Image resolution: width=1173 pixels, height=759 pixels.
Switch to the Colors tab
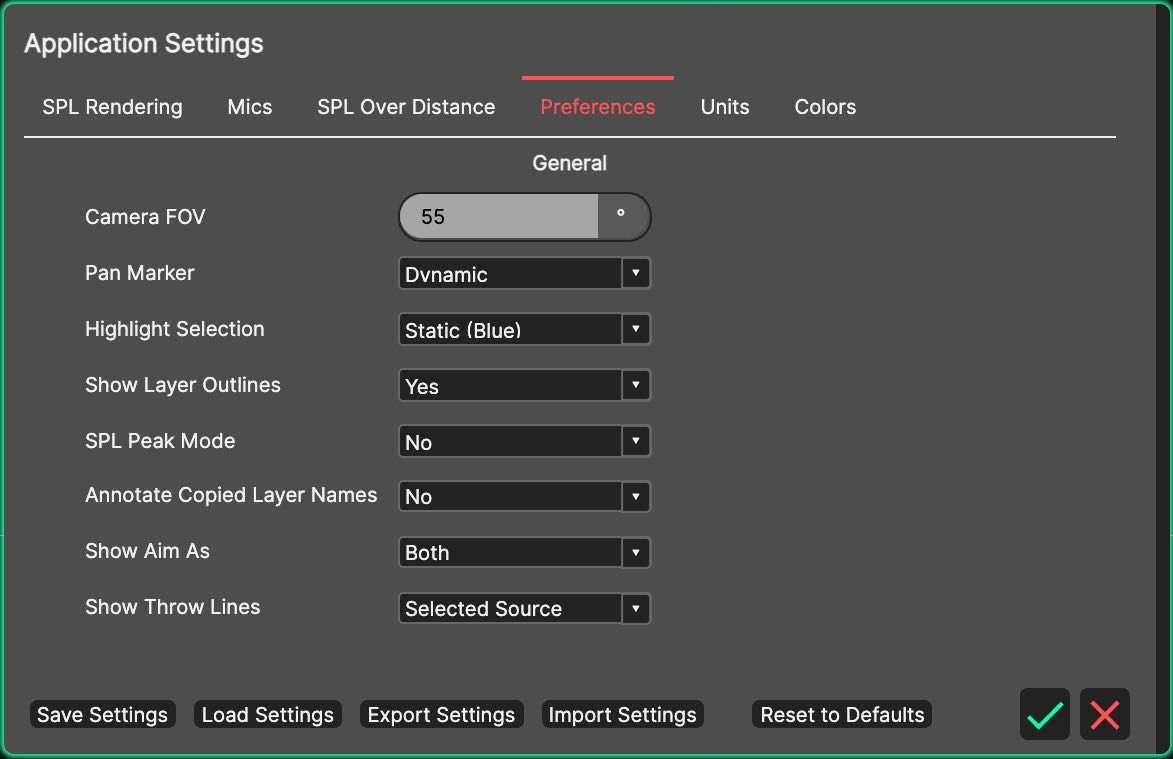pos(825,107)
